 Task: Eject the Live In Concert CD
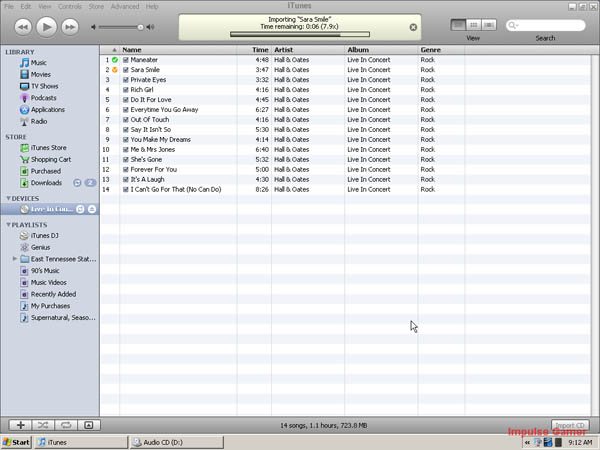[92, 209]
